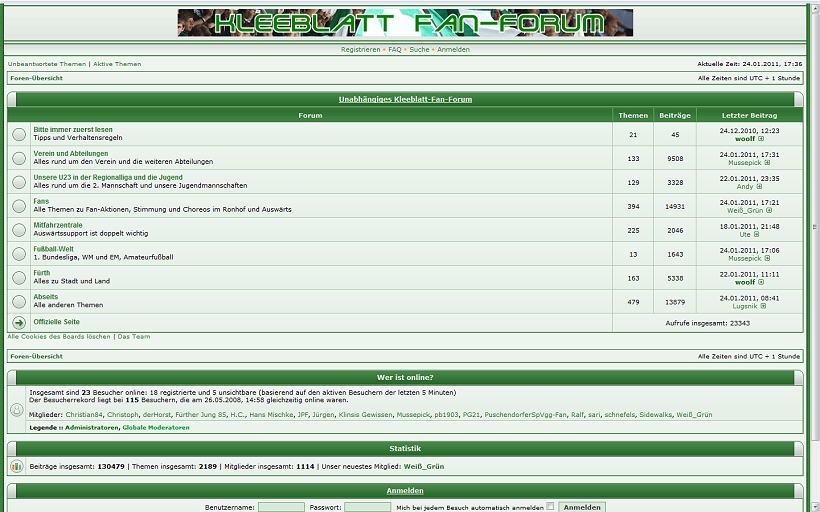
Task: Click the forum status icon beside 'Fans'
Action: click(x=19, y=206)
